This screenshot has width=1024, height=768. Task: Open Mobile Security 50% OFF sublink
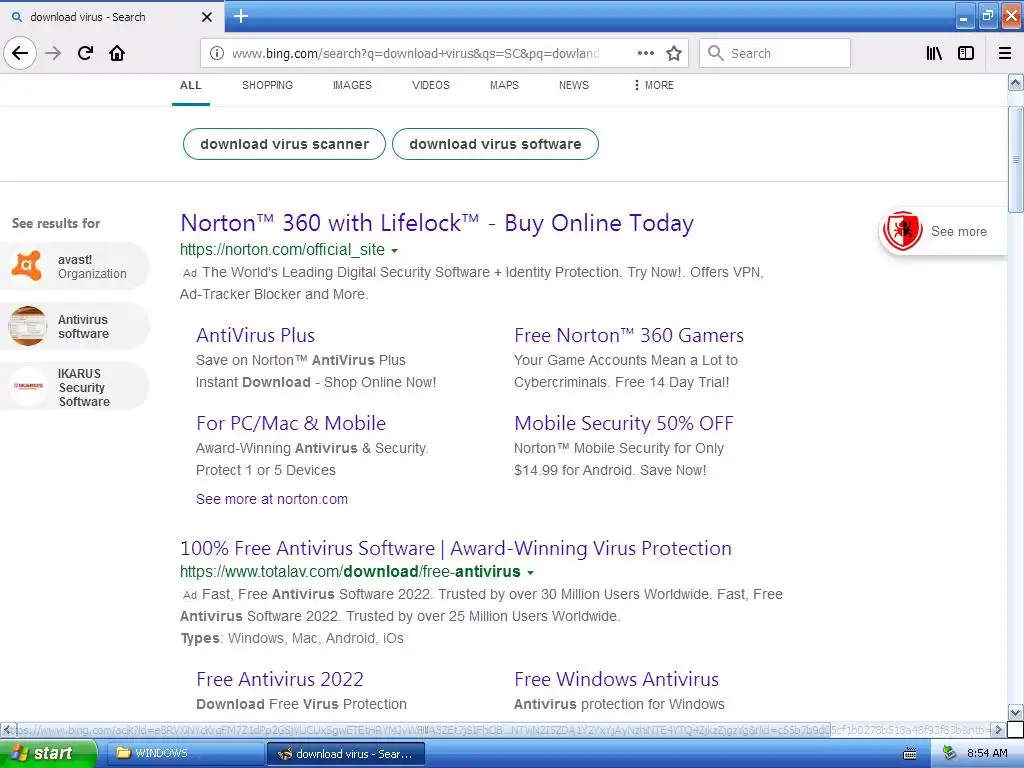pyautogui.click(x=624, y=423)
